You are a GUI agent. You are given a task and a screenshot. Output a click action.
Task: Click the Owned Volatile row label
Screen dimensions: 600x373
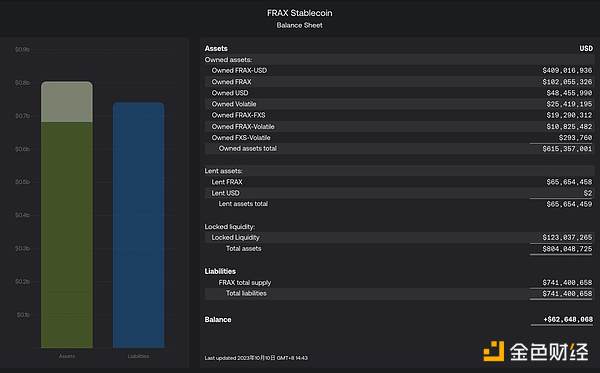pyautogui.click(x=234, y=104)
